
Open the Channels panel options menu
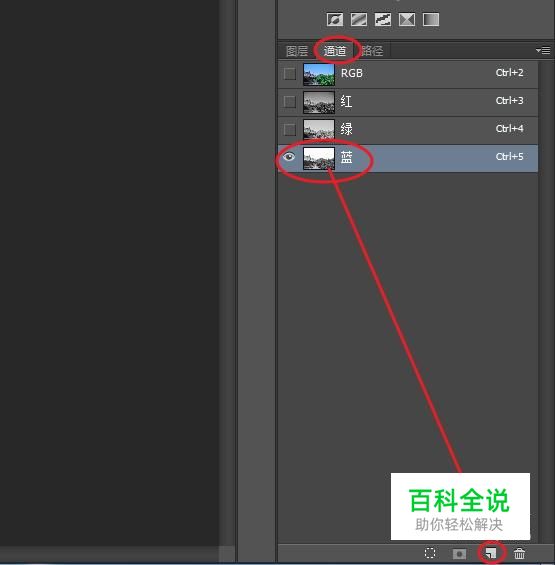(x=543, y=50)
